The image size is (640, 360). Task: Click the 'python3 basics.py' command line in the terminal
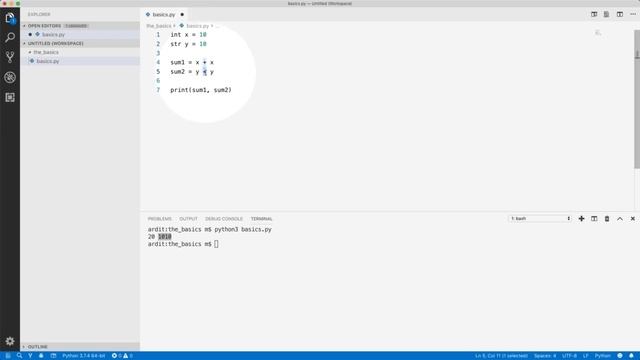coord(243,229)
